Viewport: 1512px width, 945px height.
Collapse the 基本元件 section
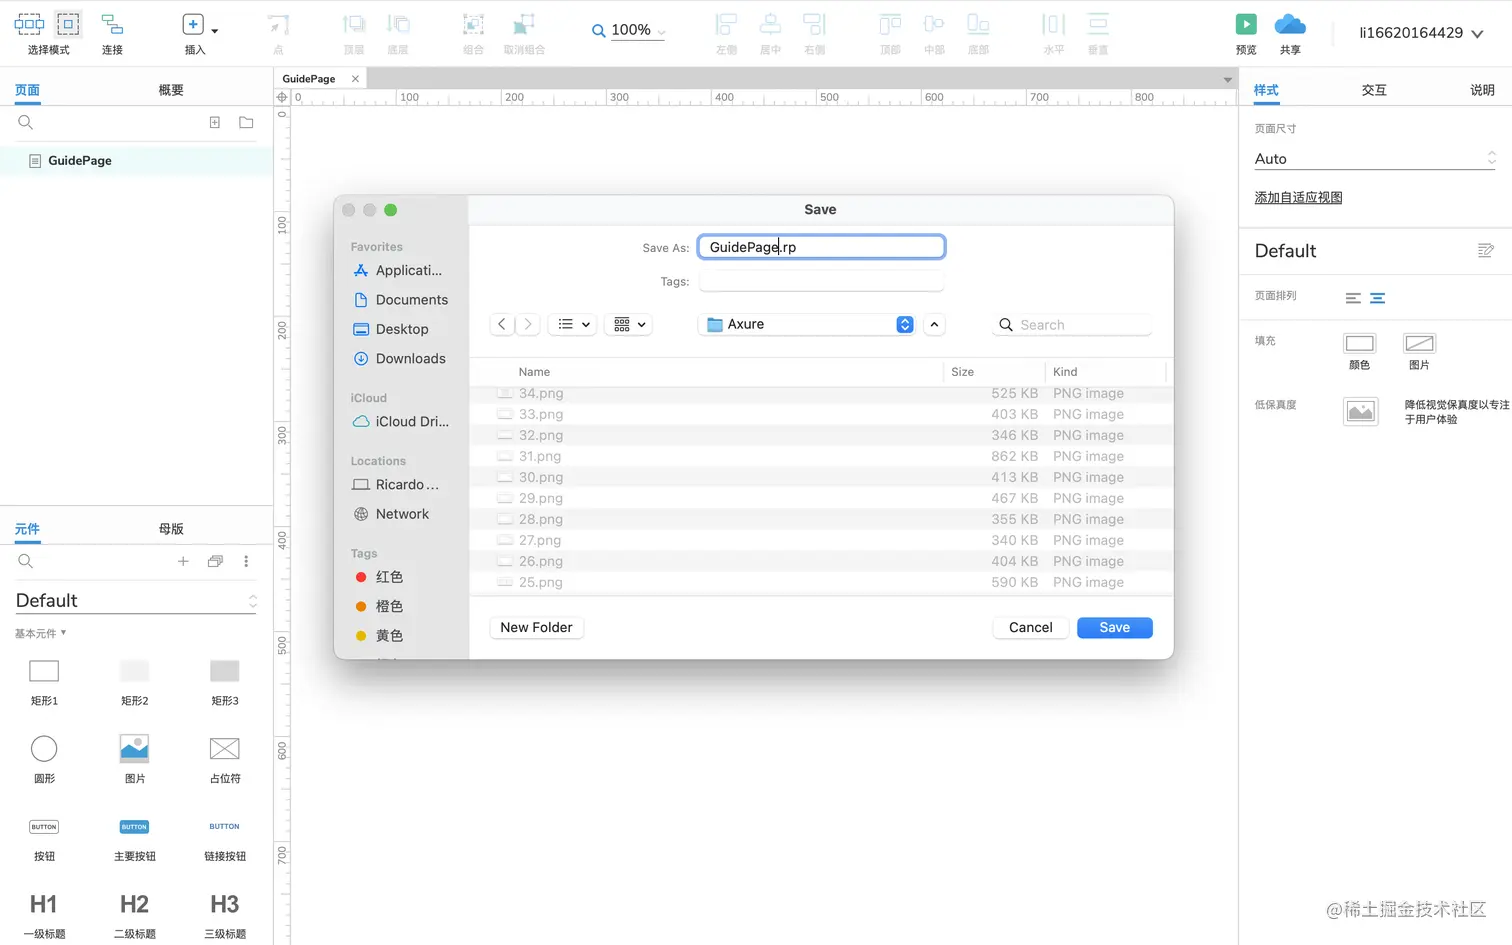[40, 633]
